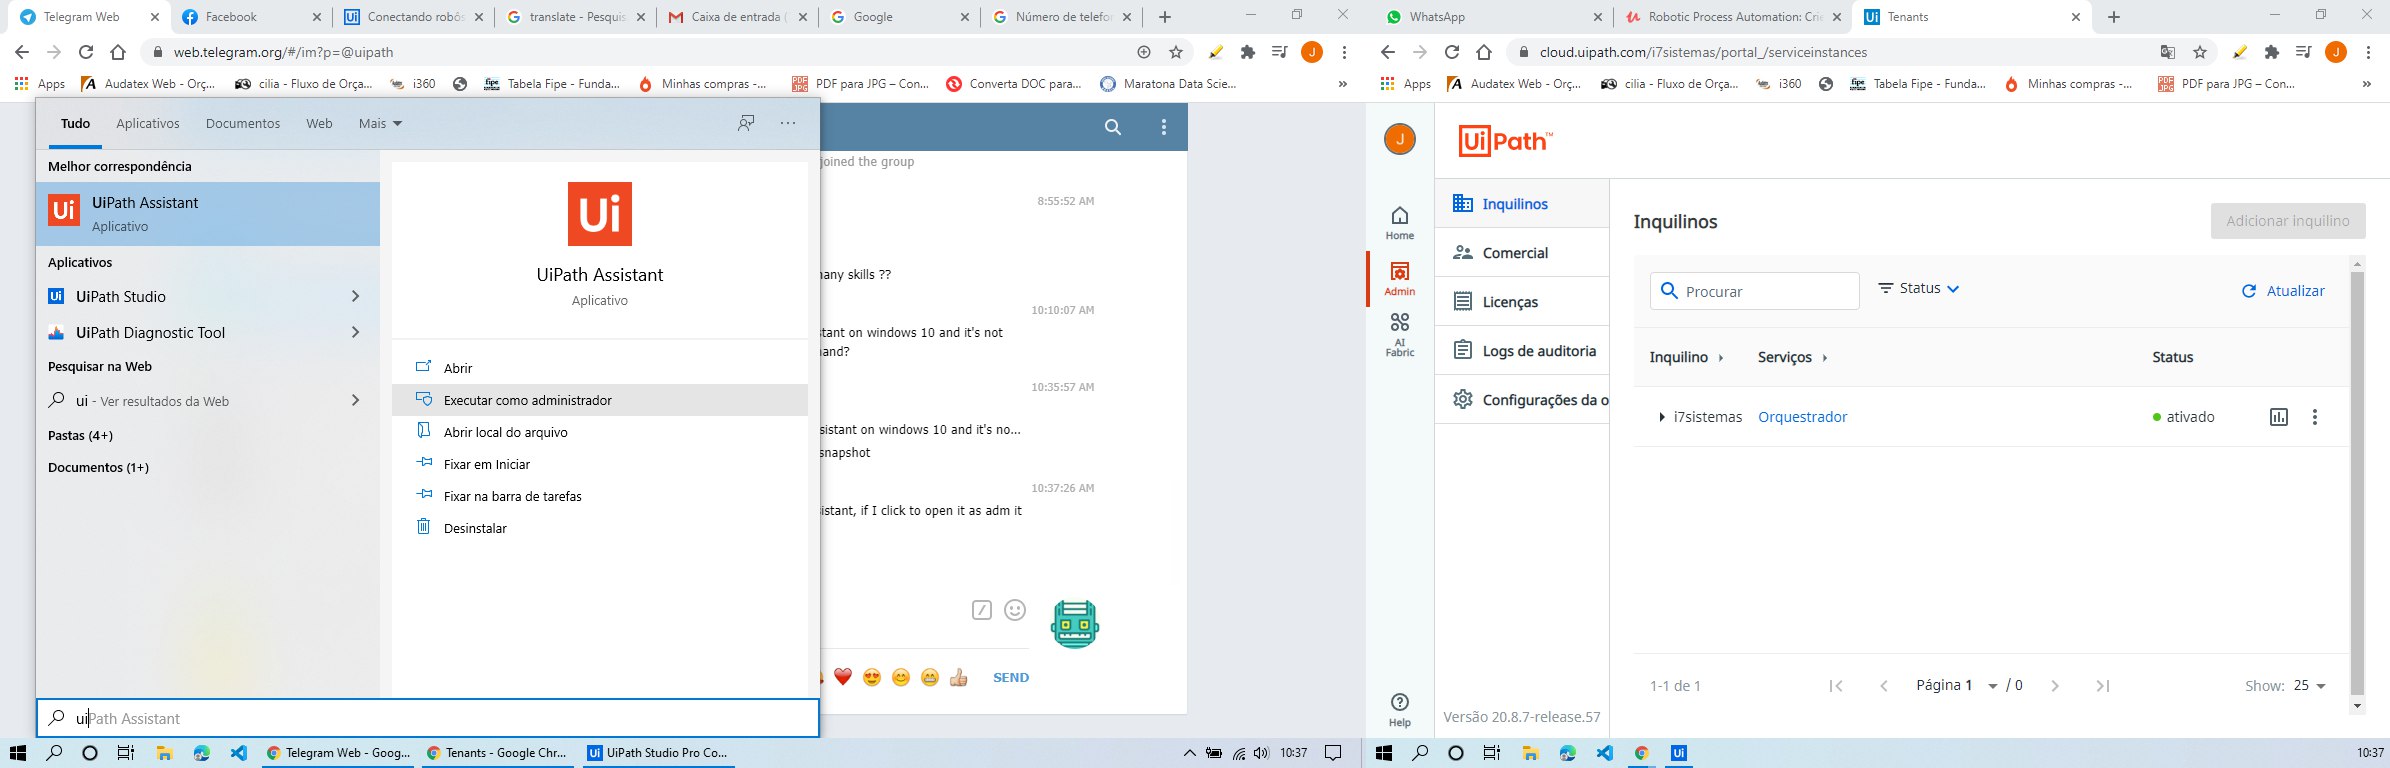Viewport: 2390px width, 768px height.
Task: Open Help in UiPath sidebar
Action: [1400, 710]
